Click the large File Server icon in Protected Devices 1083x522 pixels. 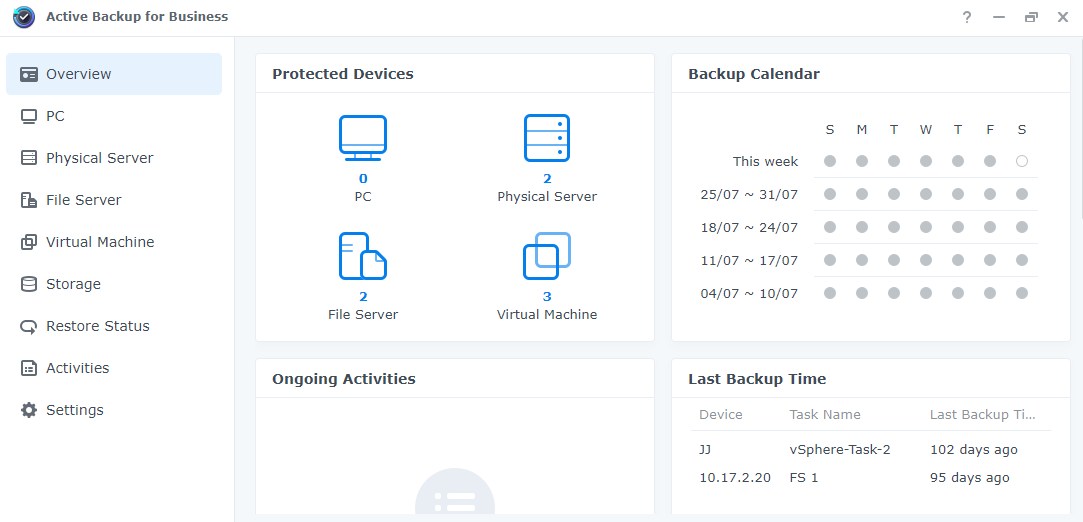coord(363,256)
